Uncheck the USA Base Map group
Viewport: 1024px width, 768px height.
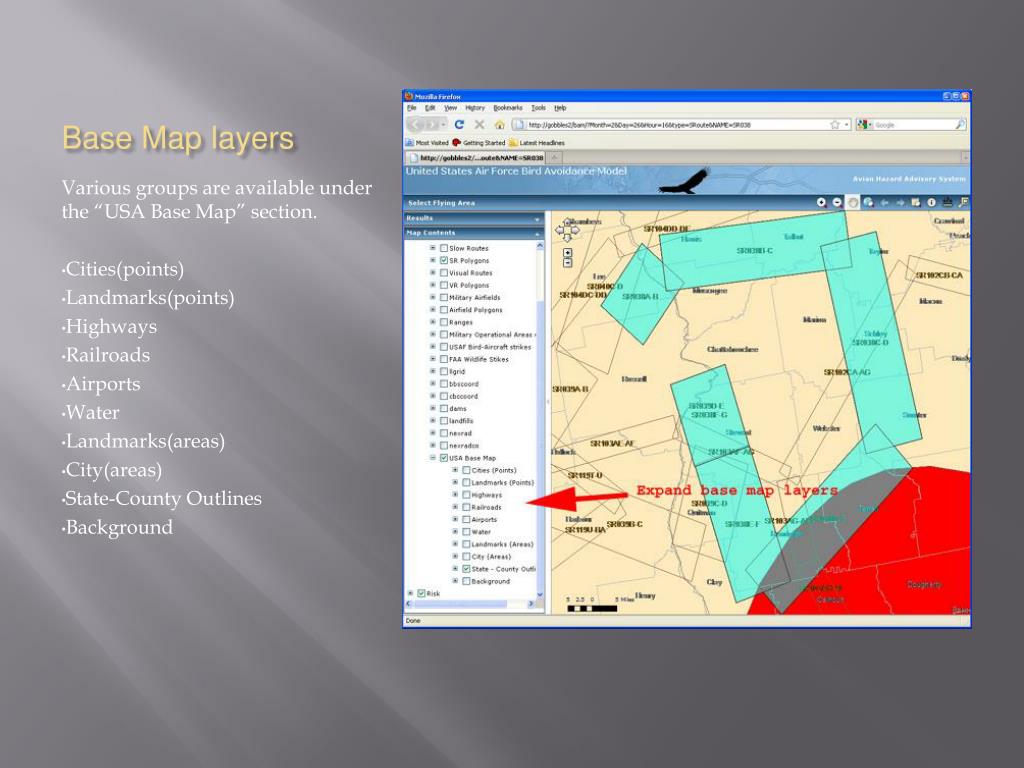[444, 458]
